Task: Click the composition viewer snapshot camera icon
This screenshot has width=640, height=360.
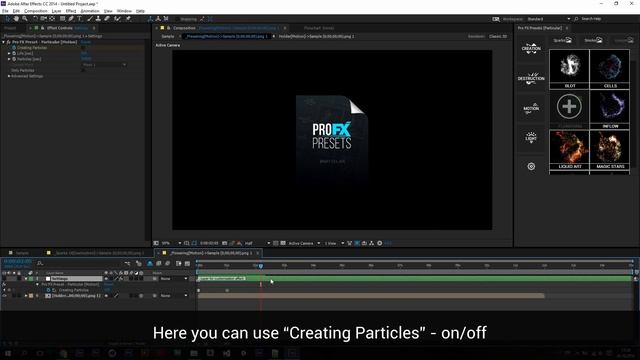Action: 224,243
